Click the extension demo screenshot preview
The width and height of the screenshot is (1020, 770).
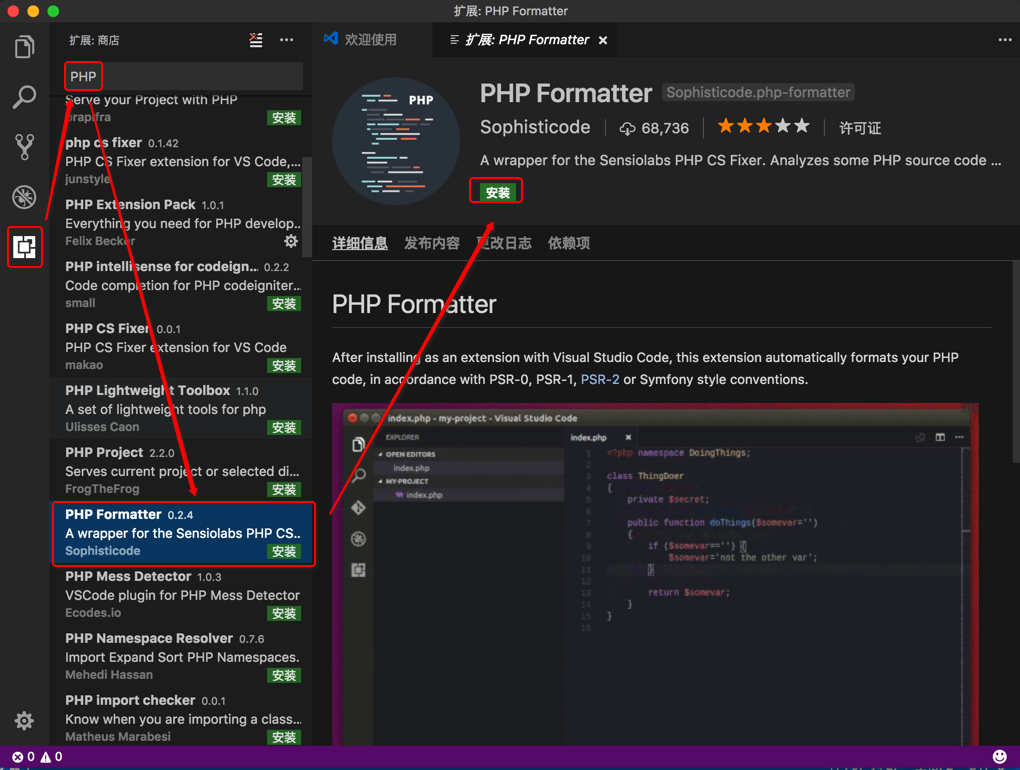pos(655,574)
